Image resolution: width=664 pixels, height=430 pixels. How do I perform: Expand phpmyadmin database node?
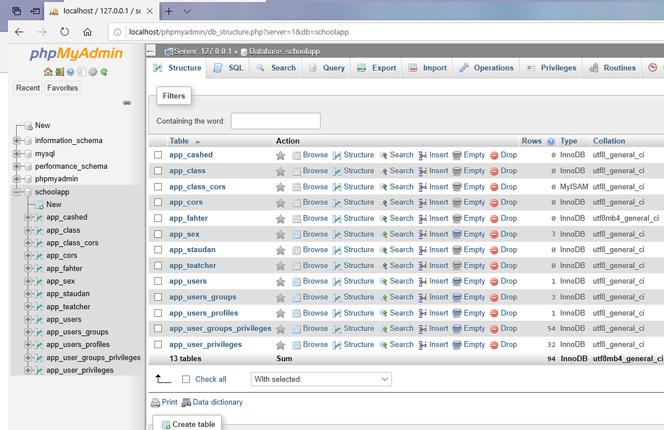point(17,179)
